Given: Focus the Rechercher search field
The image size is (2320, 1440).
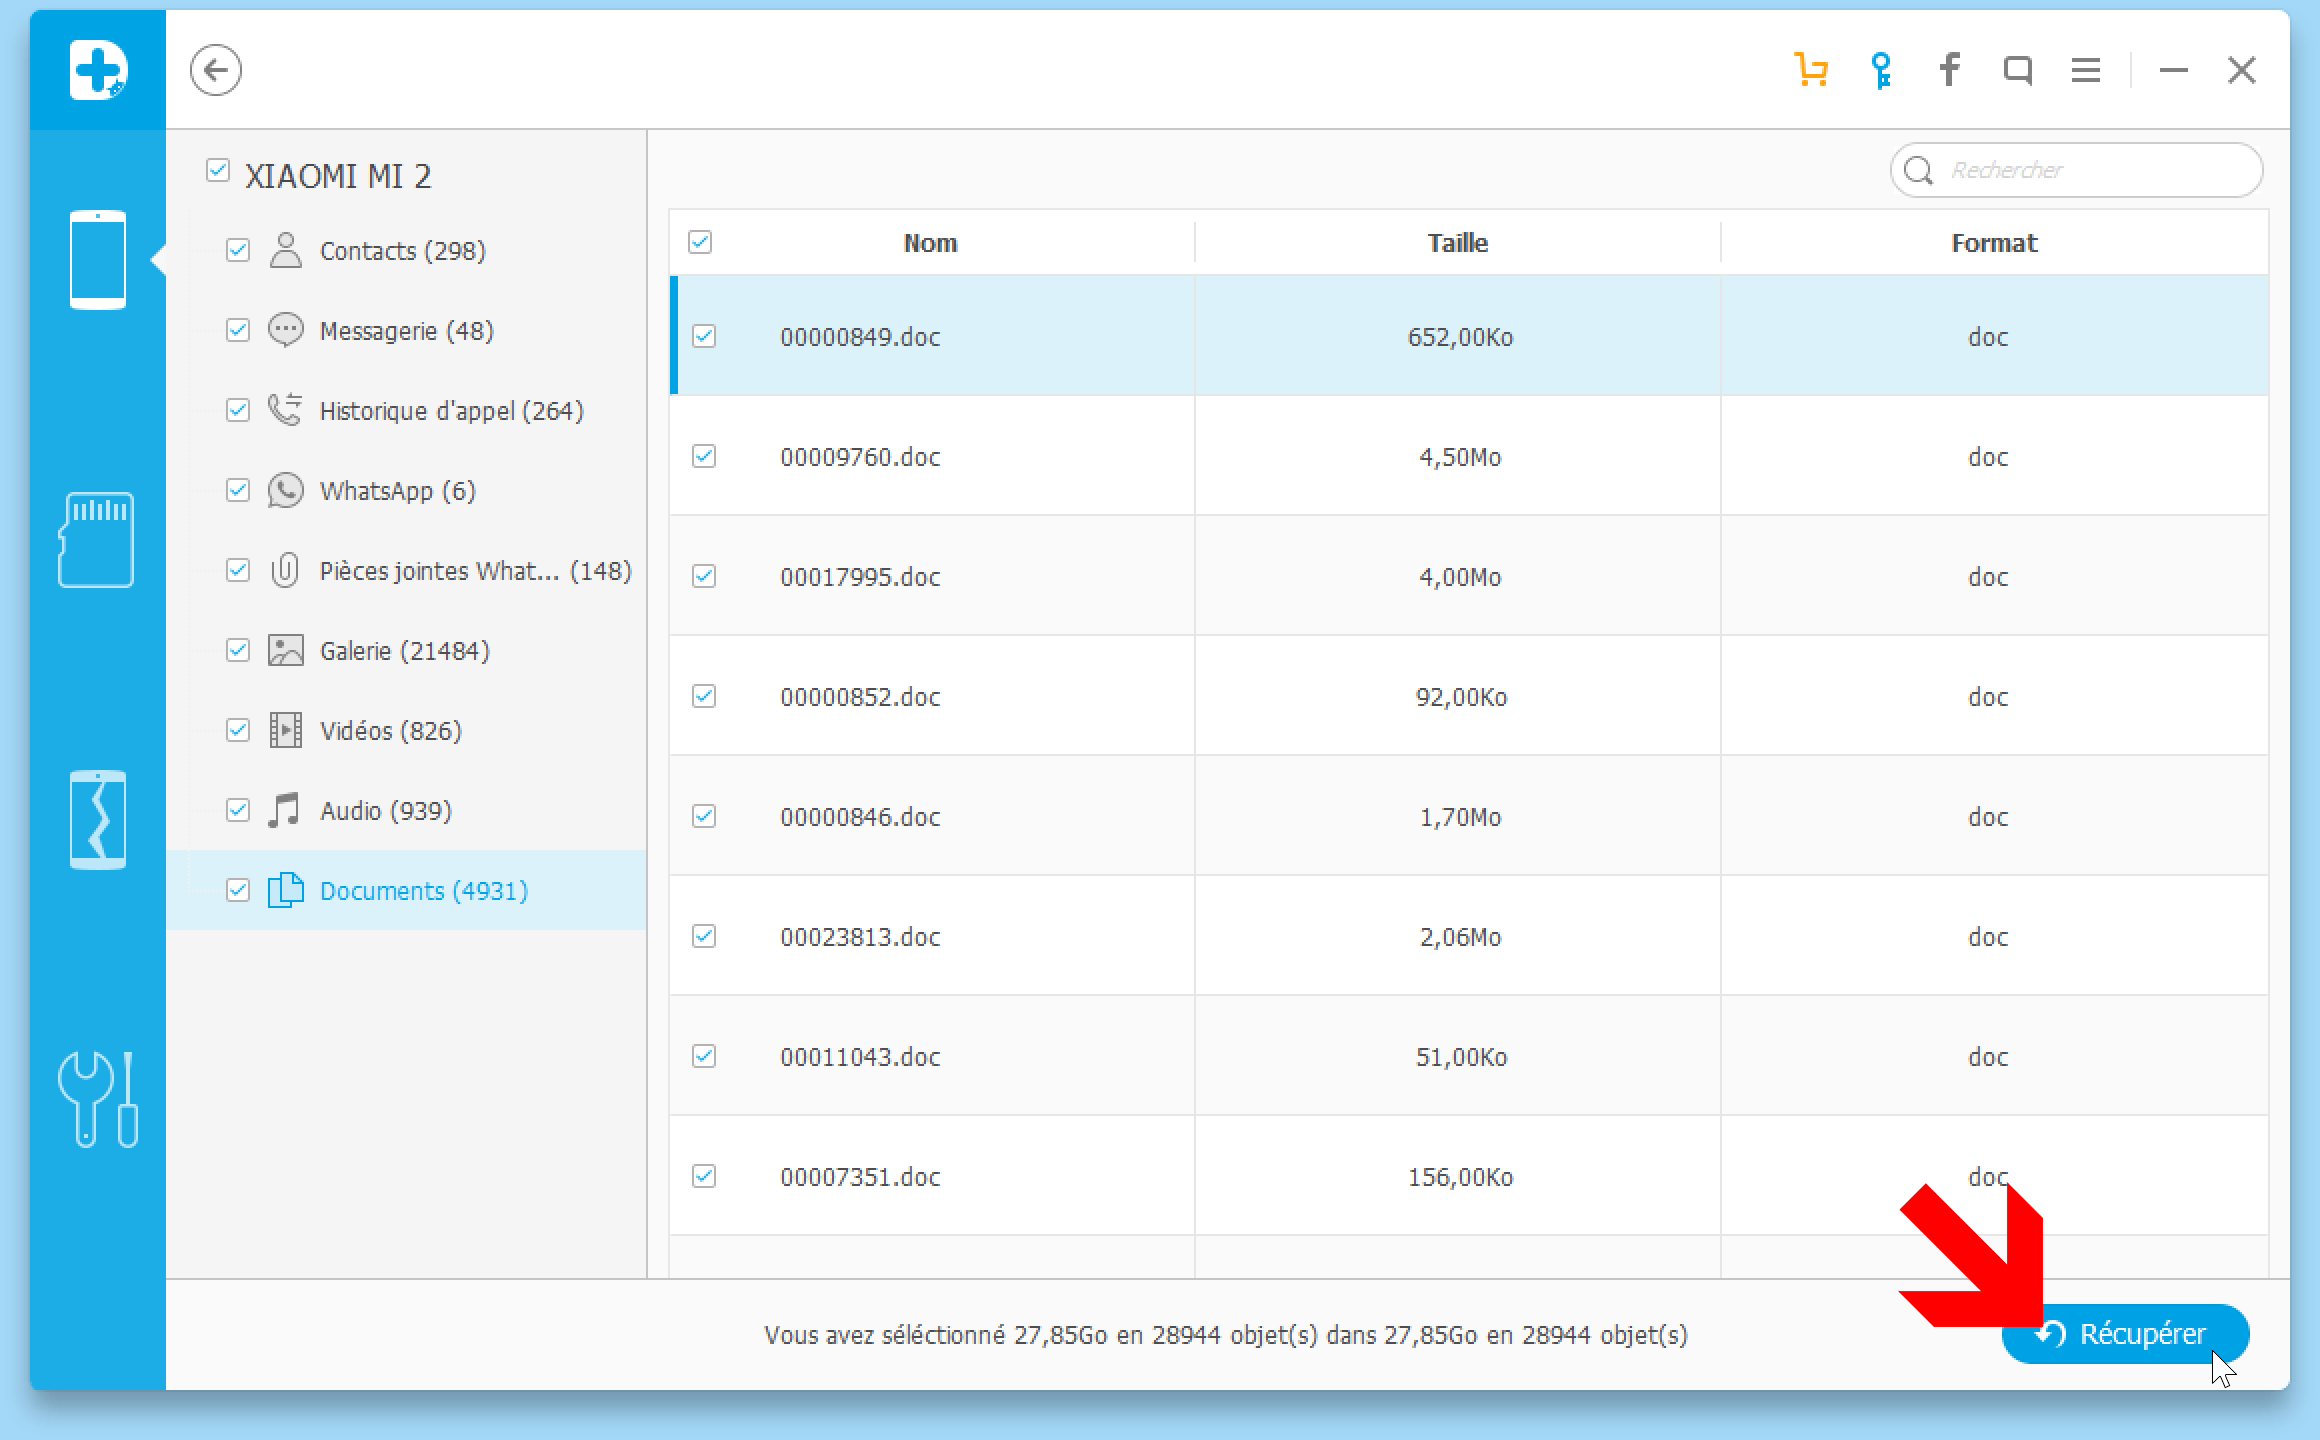Looking at the screenshot, I should pyautogui.click(x=2077, y=170).
